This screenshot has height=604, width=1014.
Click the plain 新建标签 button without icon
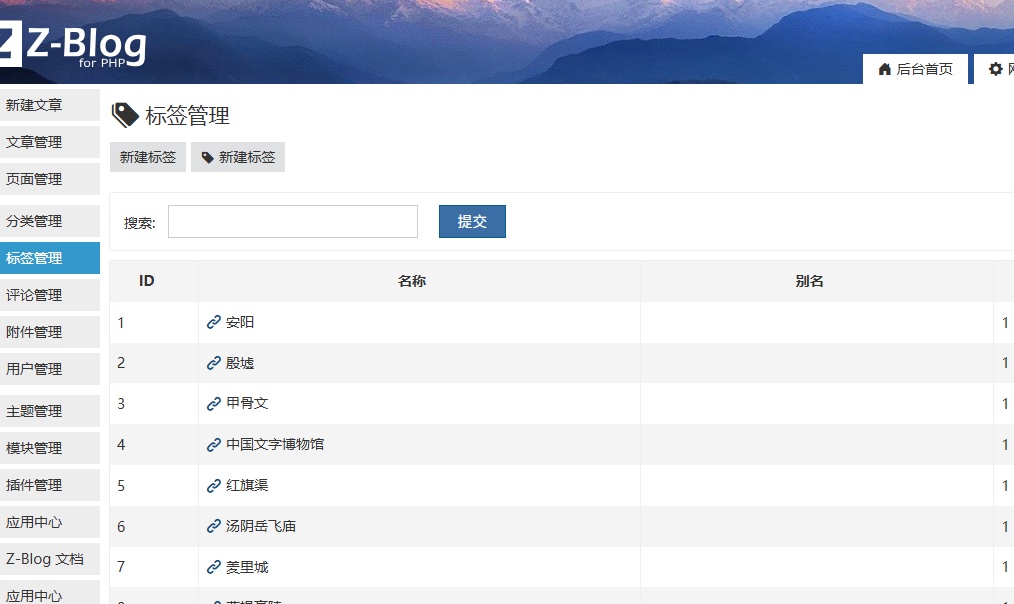coord(147,157)
